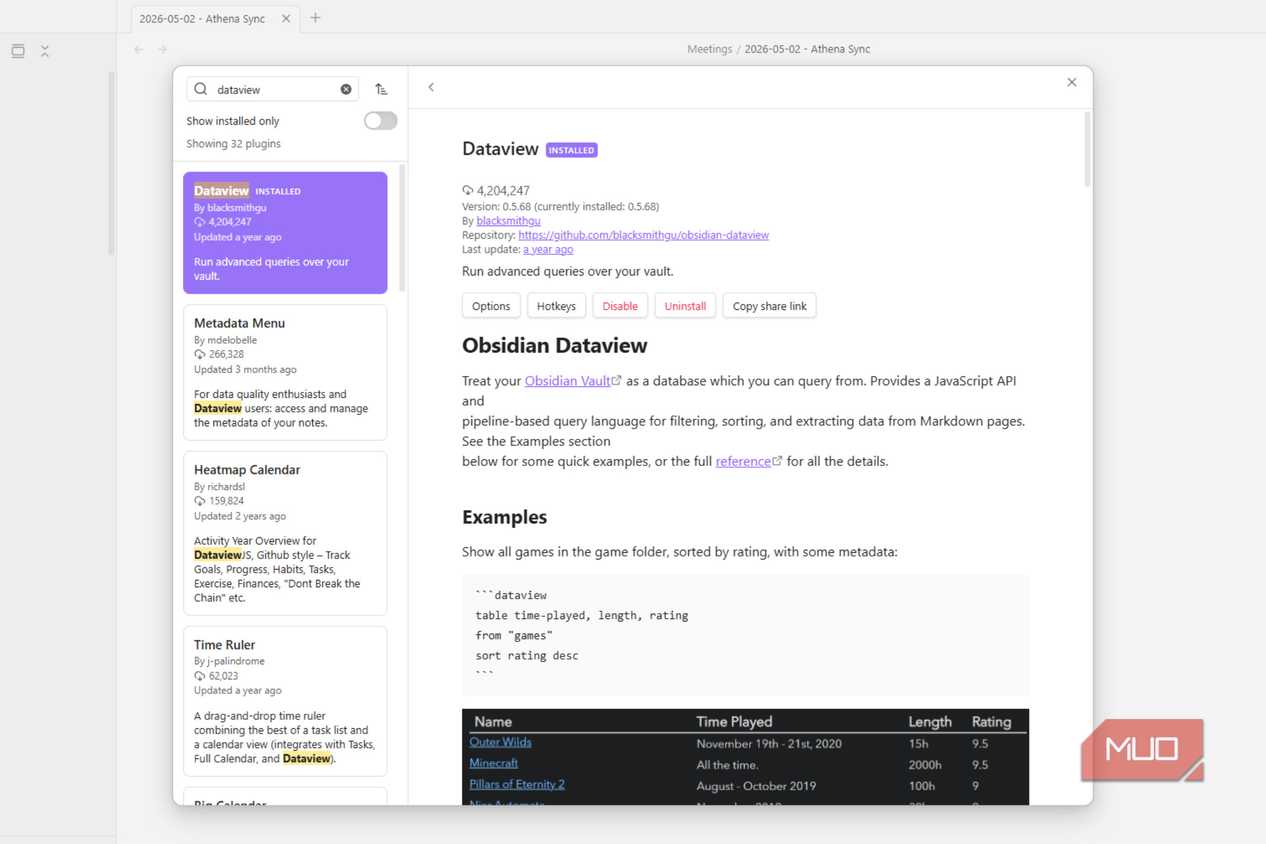
Task: Click the 'Obsidian Dataview' heading
Action: click(x=554, y=345)
